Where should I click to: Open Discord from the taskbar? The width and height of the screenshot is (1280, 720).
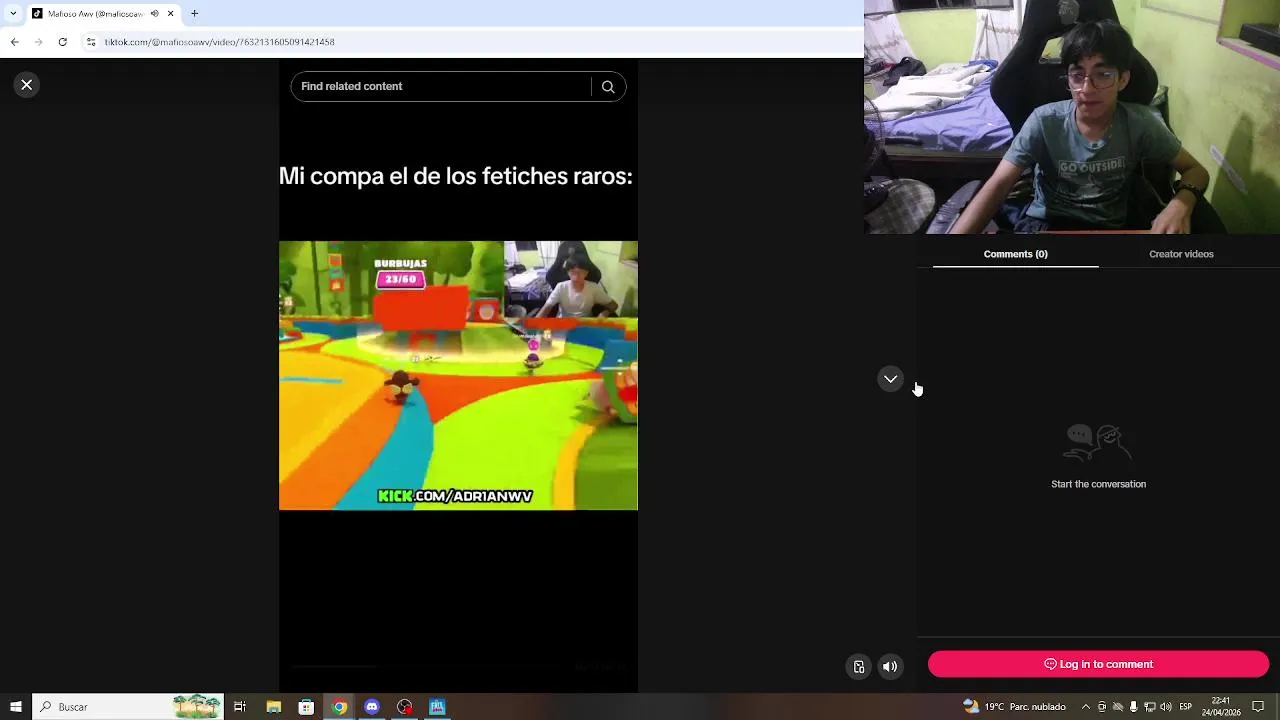[372, 707]
